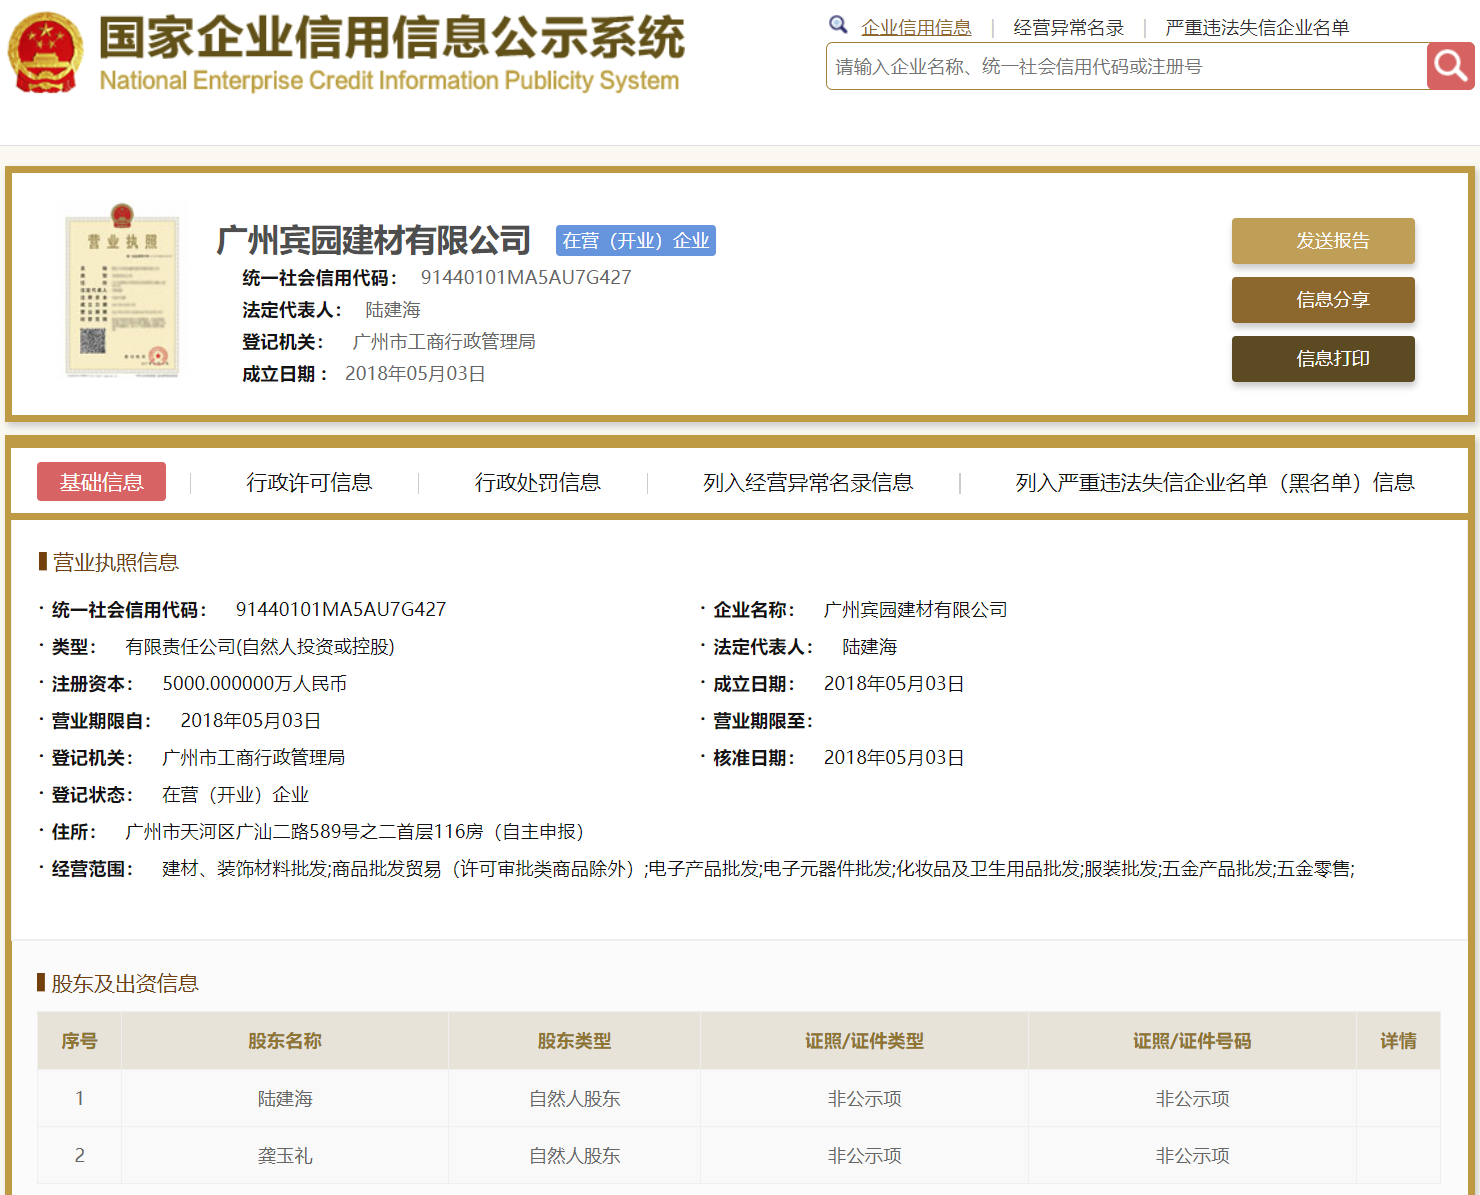
Task: Open the 列入经营异常名录信息 tab
Action: point(807,483)
